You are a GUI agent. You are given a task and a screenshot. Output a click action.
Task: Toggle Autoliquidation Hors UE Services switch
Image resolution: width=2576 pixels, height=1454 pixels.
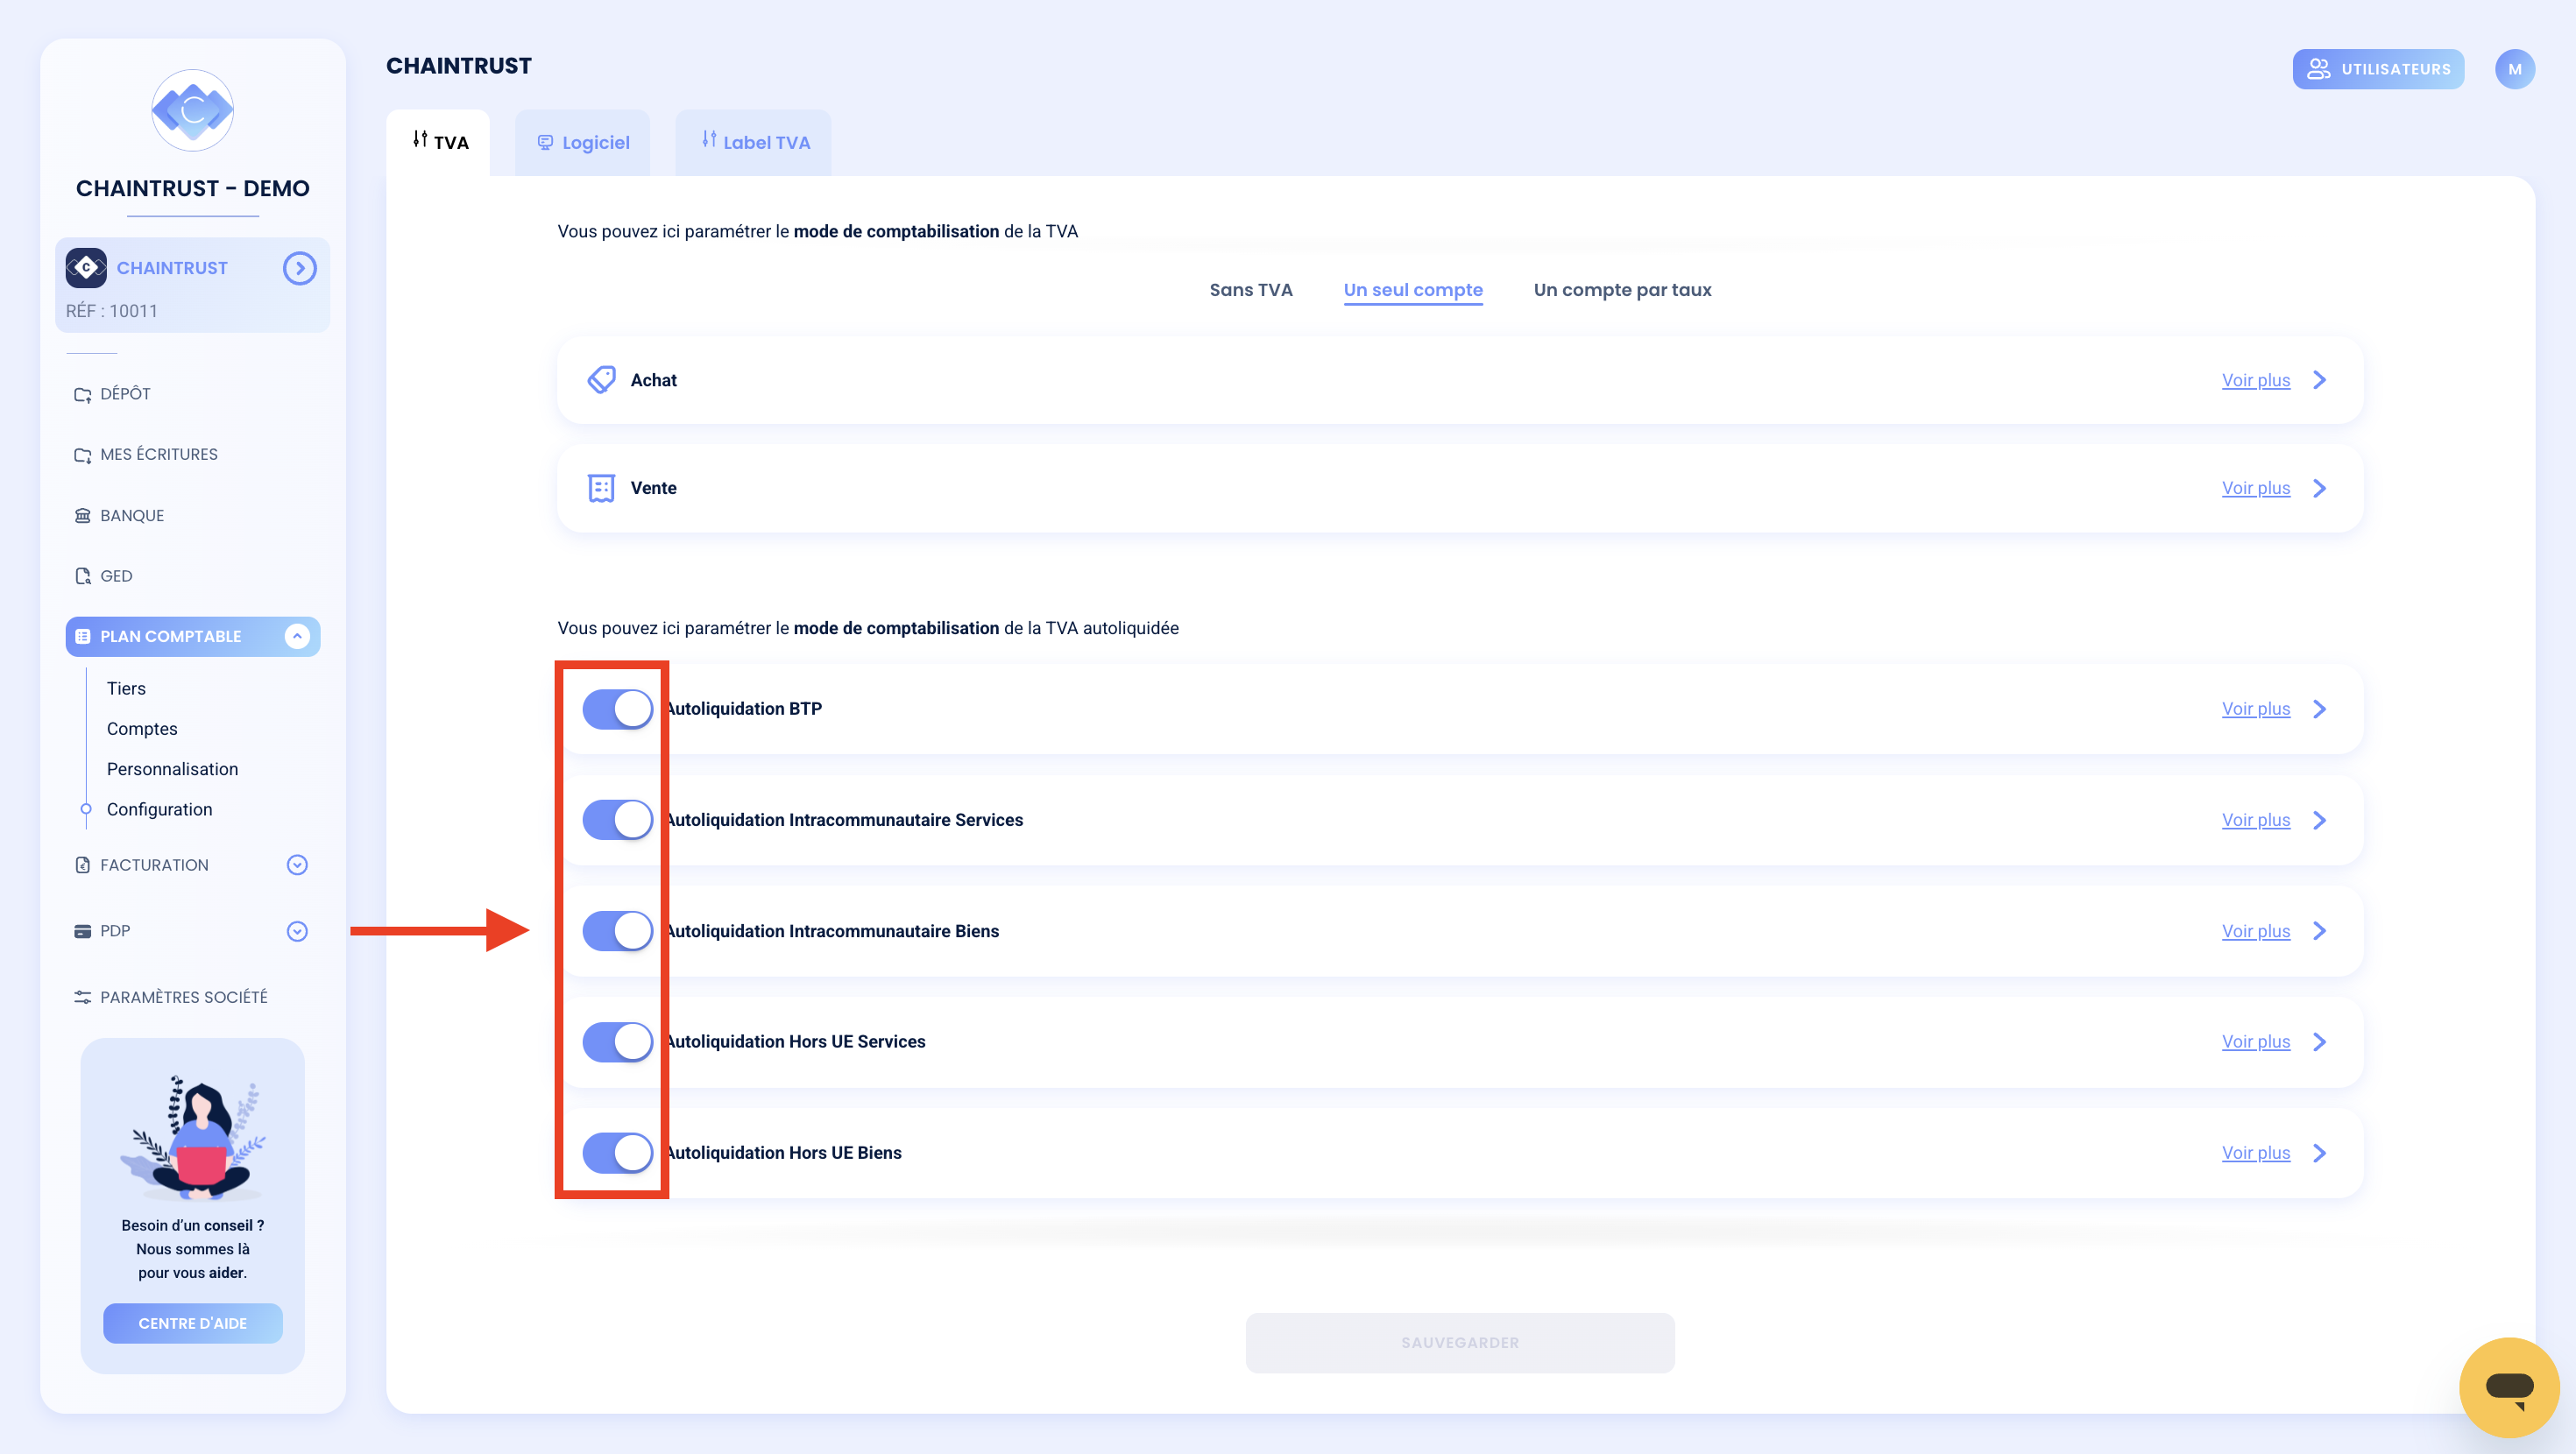coord(617,1042)
